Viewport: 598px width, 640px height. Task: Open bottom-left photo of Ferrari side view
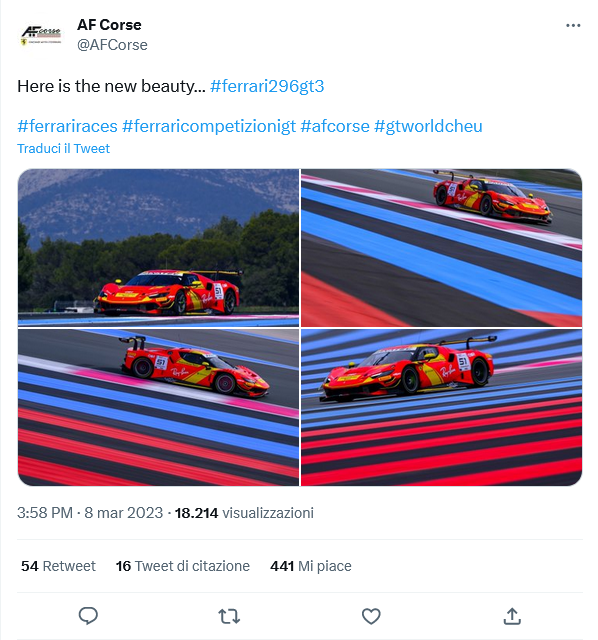pos(158,407)
